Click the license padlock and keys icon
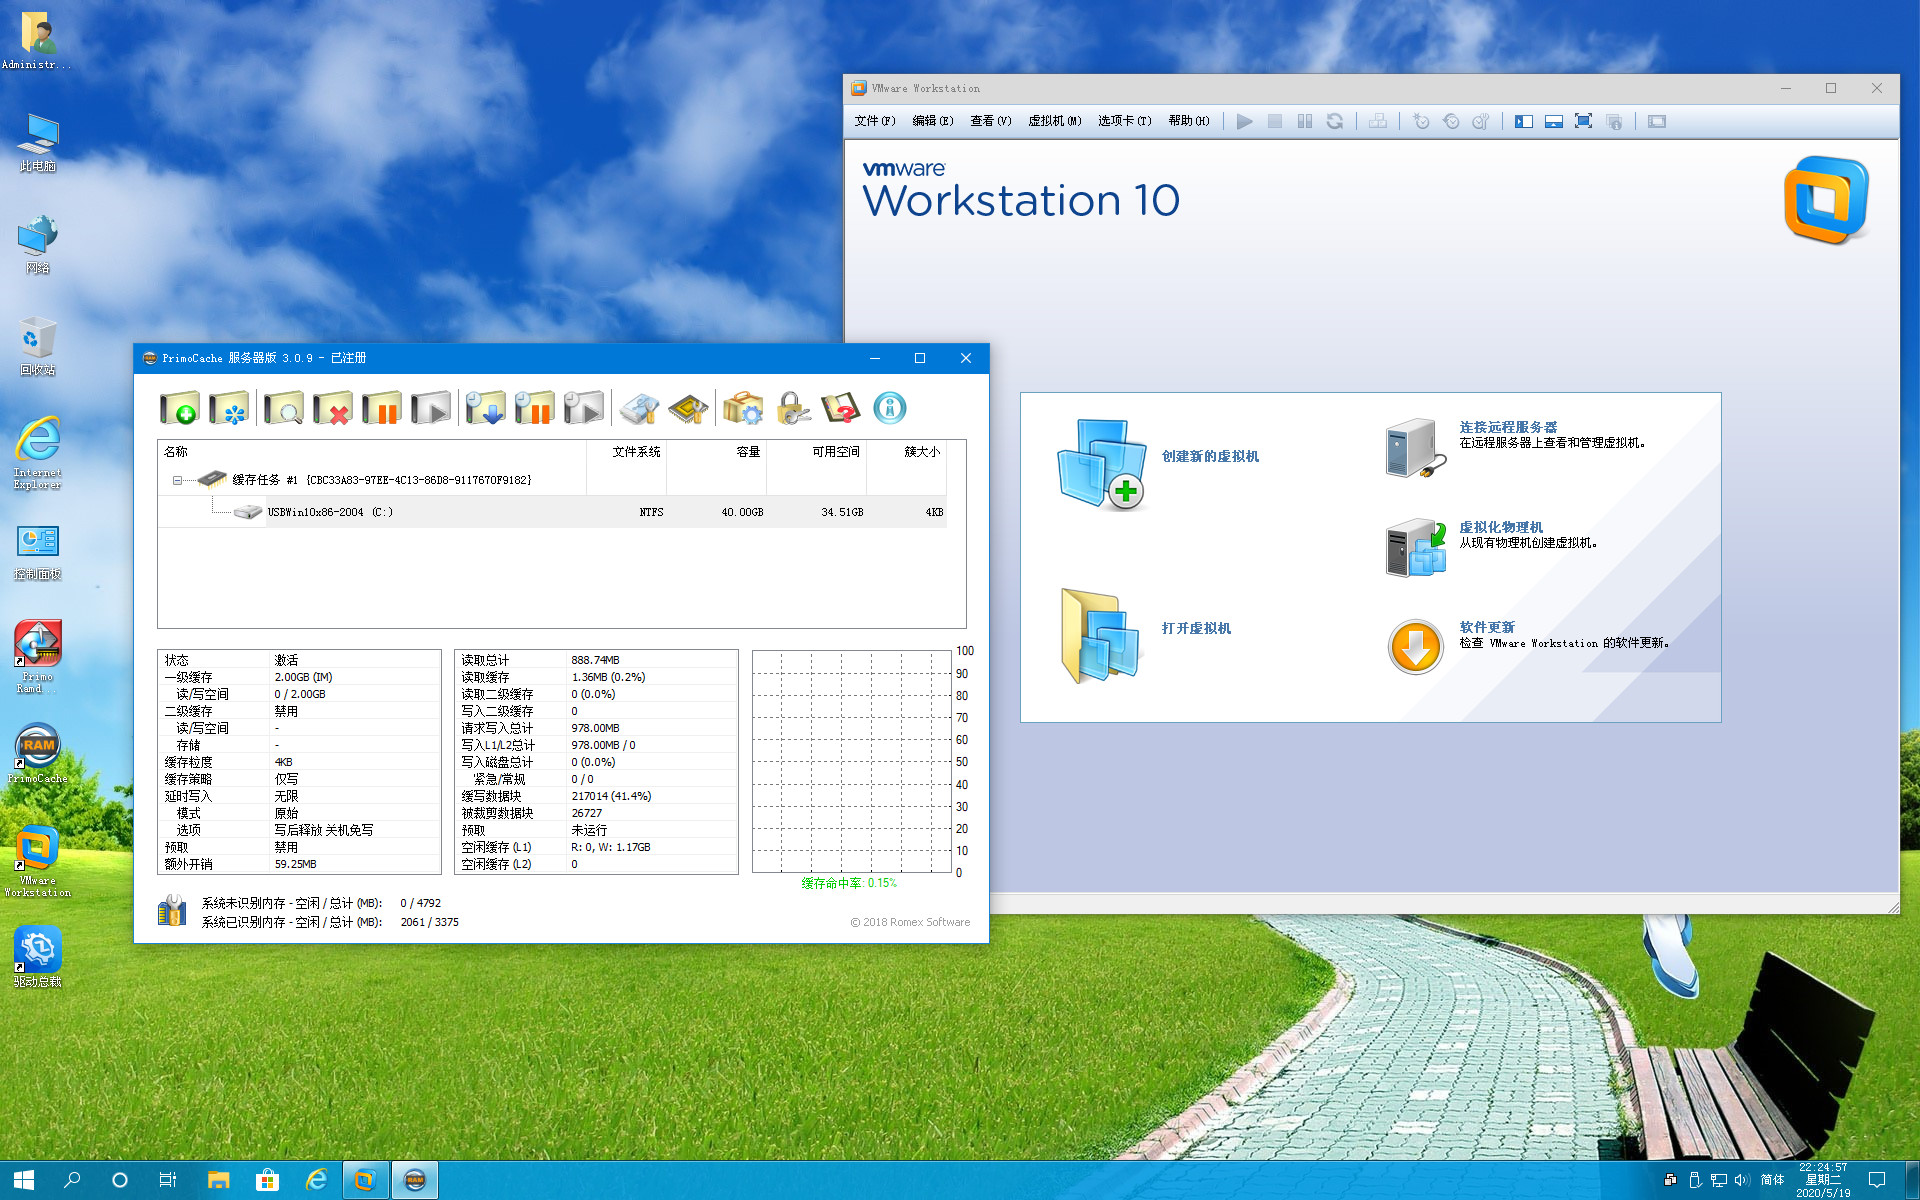Viewport: 1920px width, 1200px height. (793, 408)
